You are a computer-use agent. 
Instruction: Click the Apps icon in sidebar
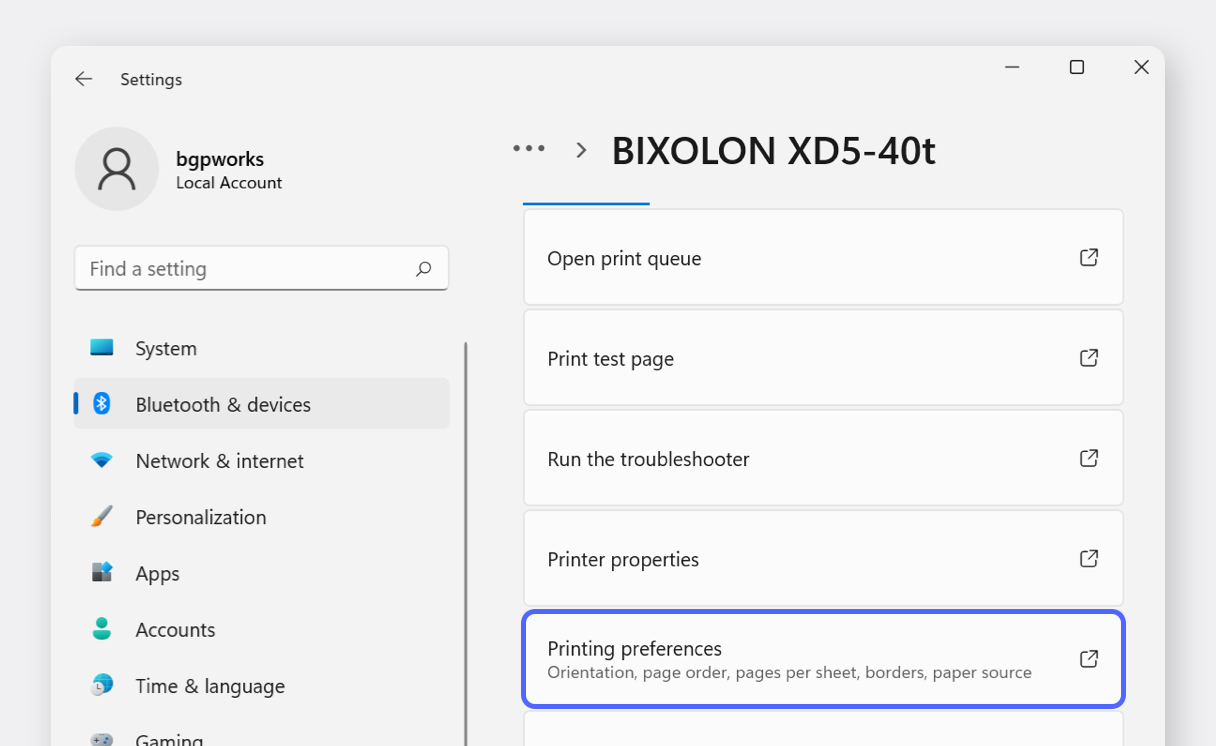[102, 573]
